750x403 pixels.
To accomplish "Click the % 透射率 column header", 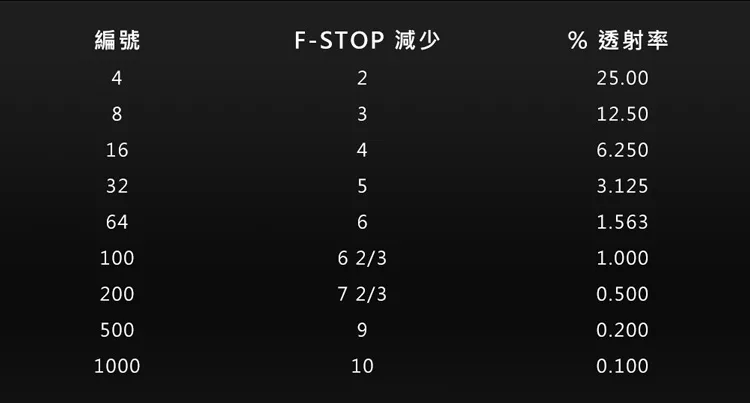I will [619, 42].
